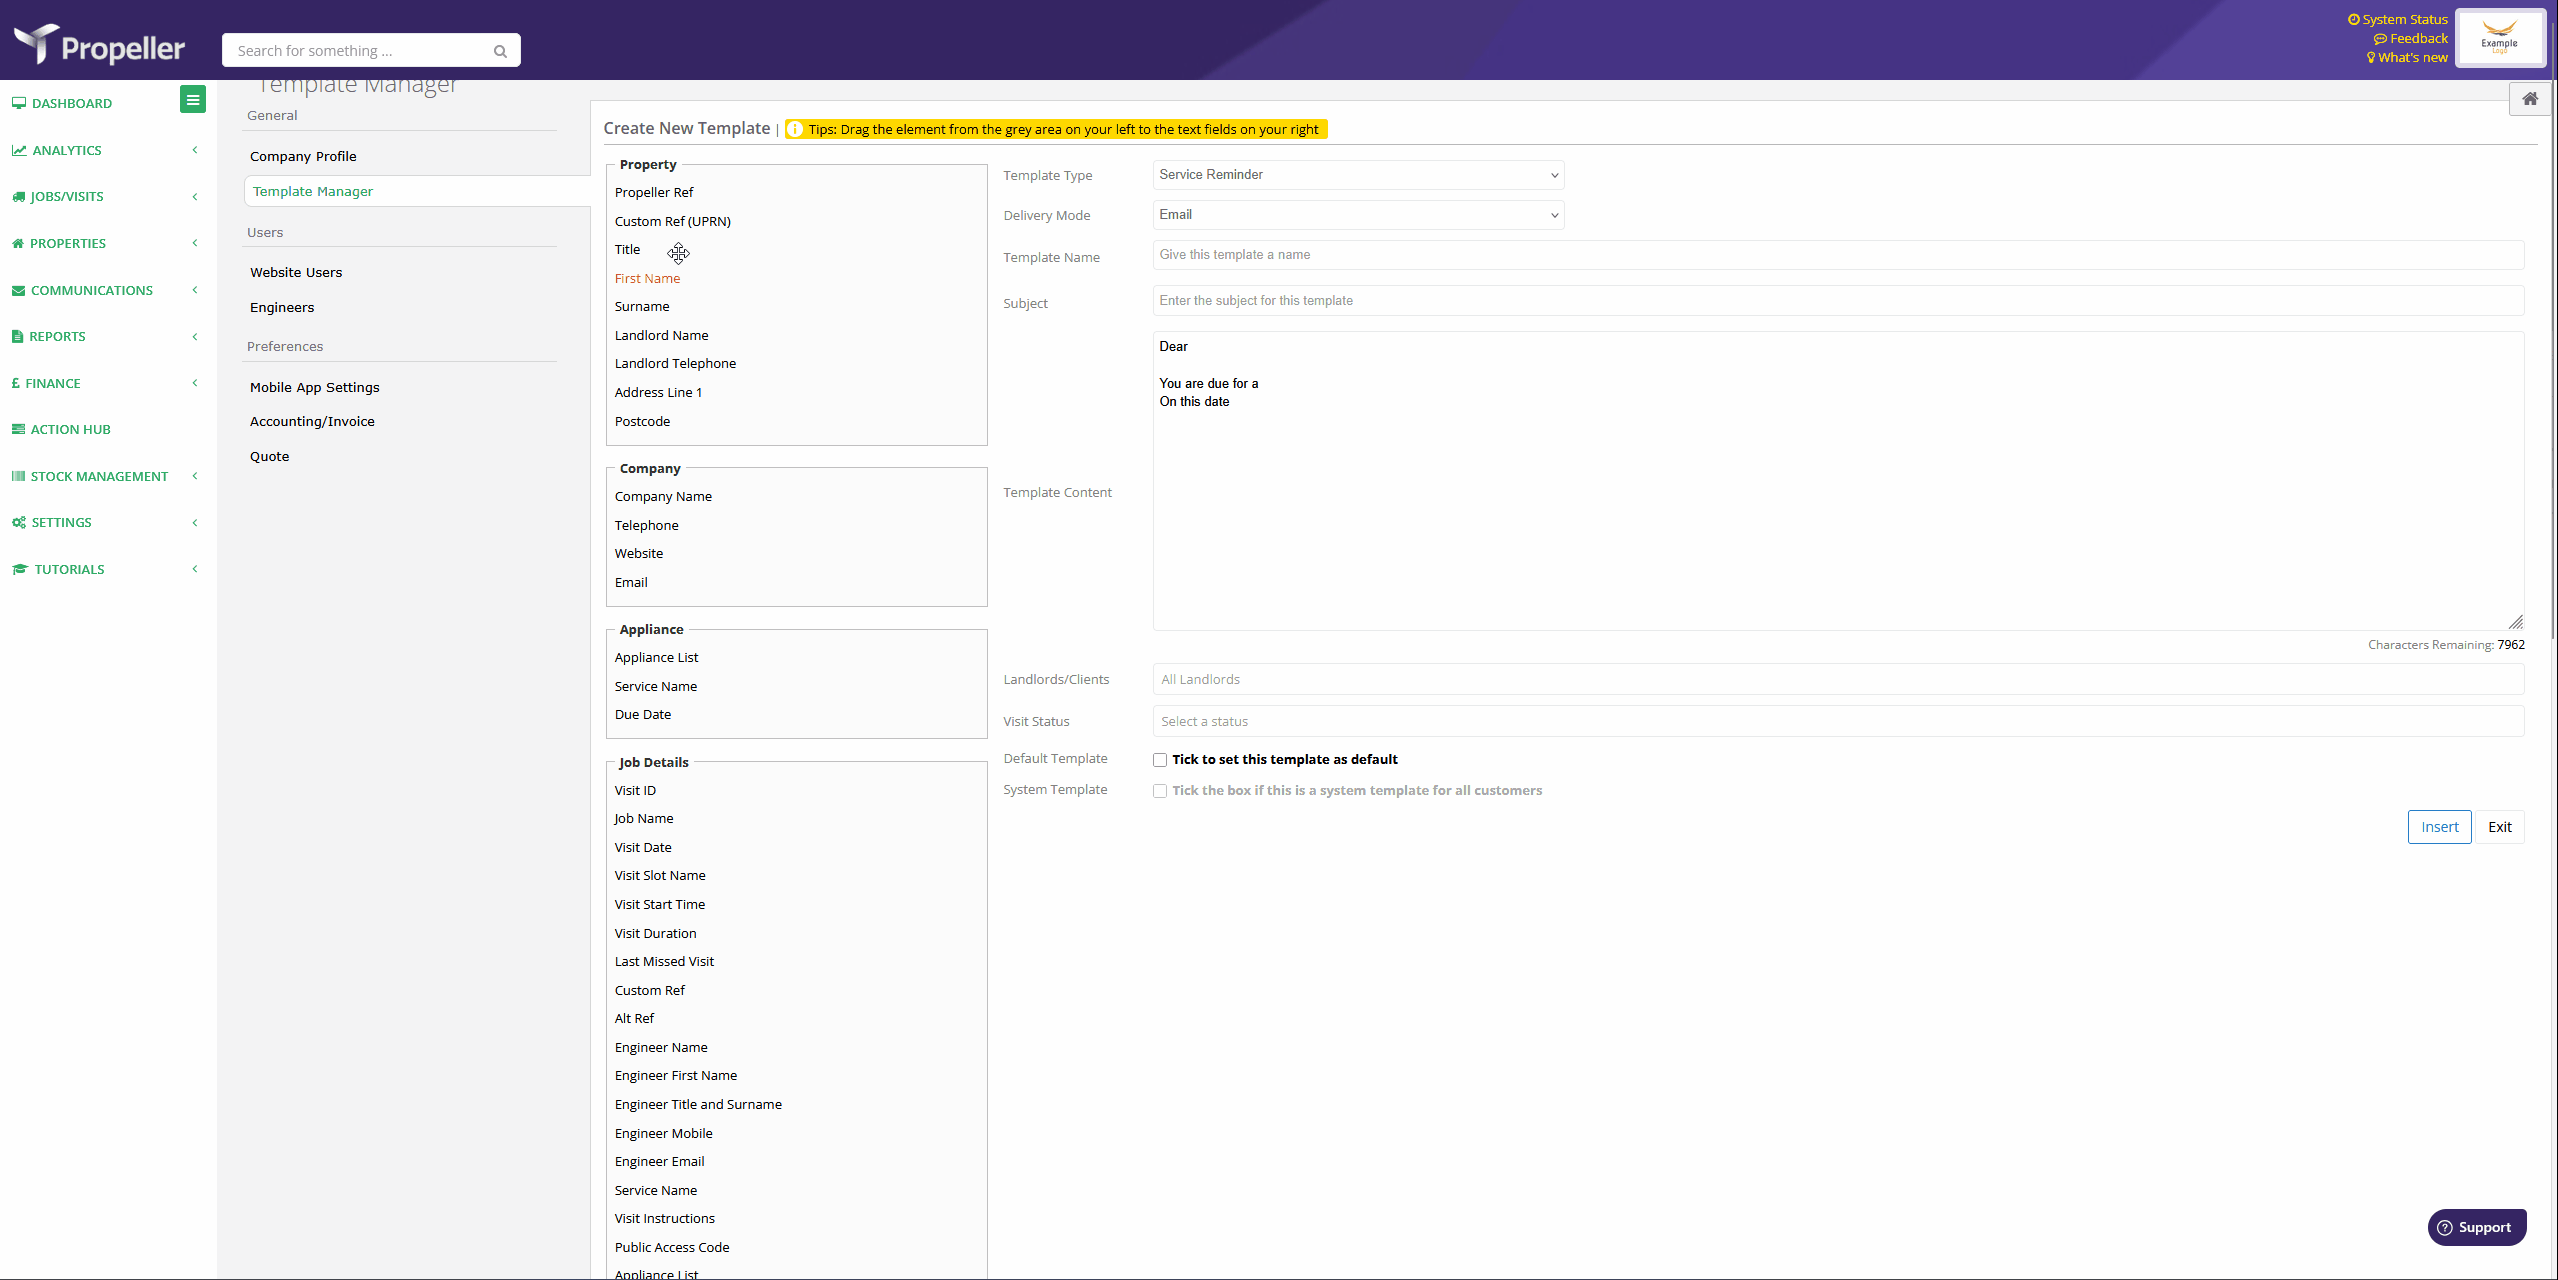Tick the system template checkbox
2558x1280 pixels.
pos(1160,791)
